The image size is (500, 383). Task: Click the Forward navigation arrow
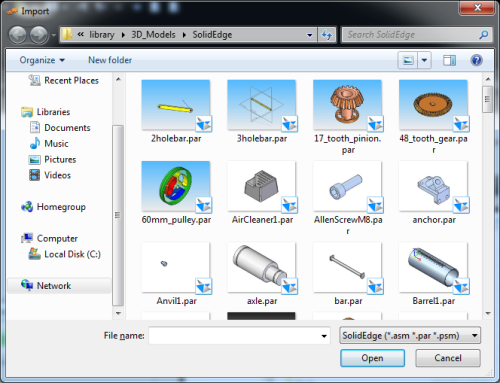39,35
